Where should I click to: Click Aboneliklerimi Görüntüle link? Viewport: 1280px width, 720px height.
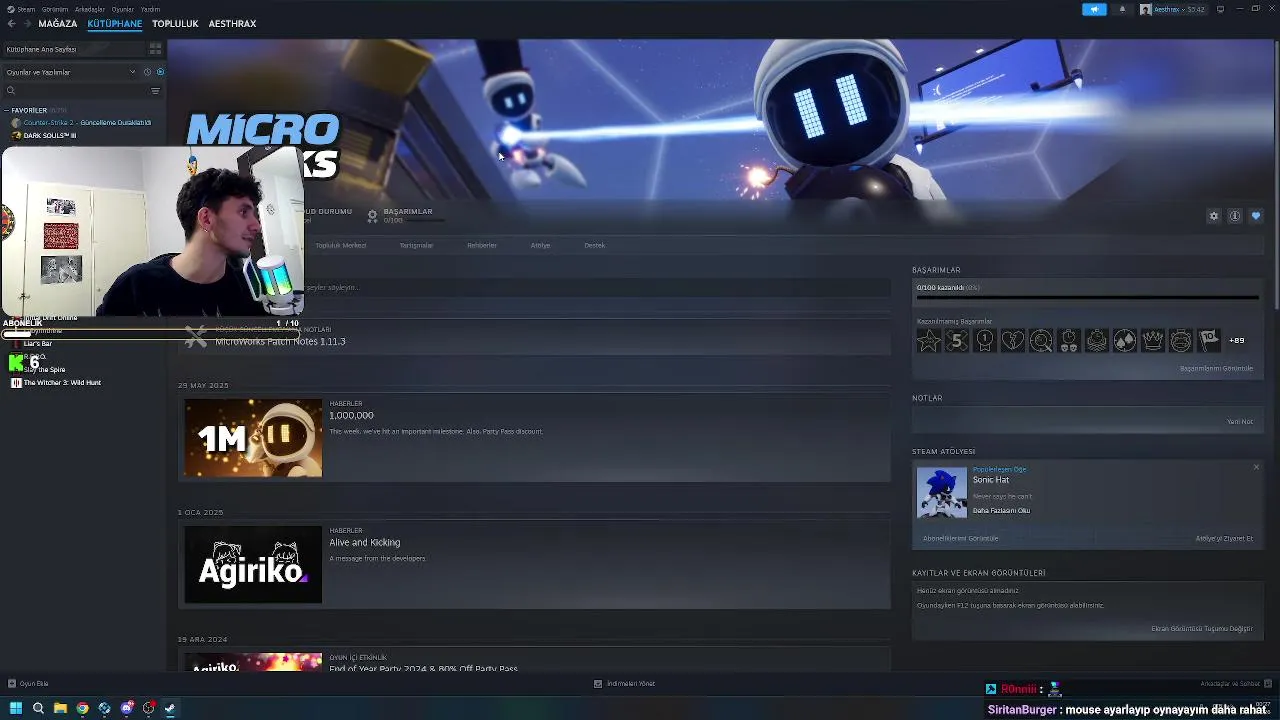960,538
